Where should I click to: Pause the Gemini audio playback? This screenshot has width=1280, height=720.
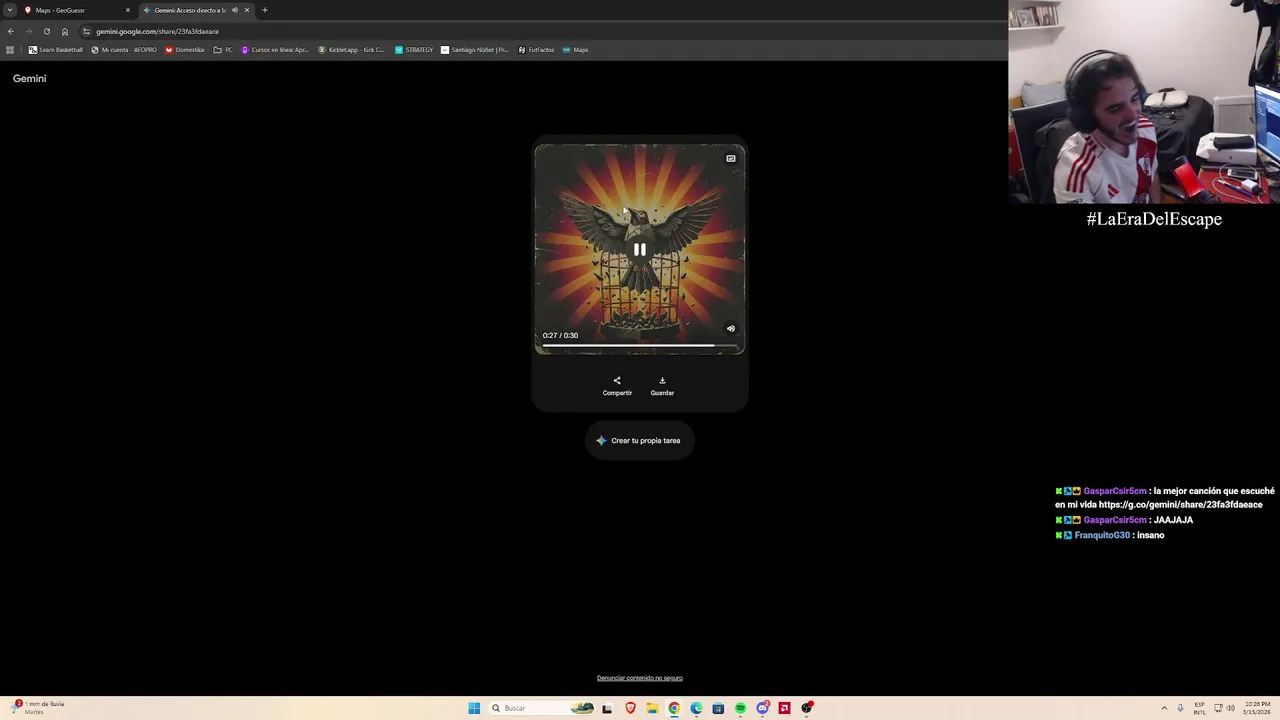click(640, 250)
